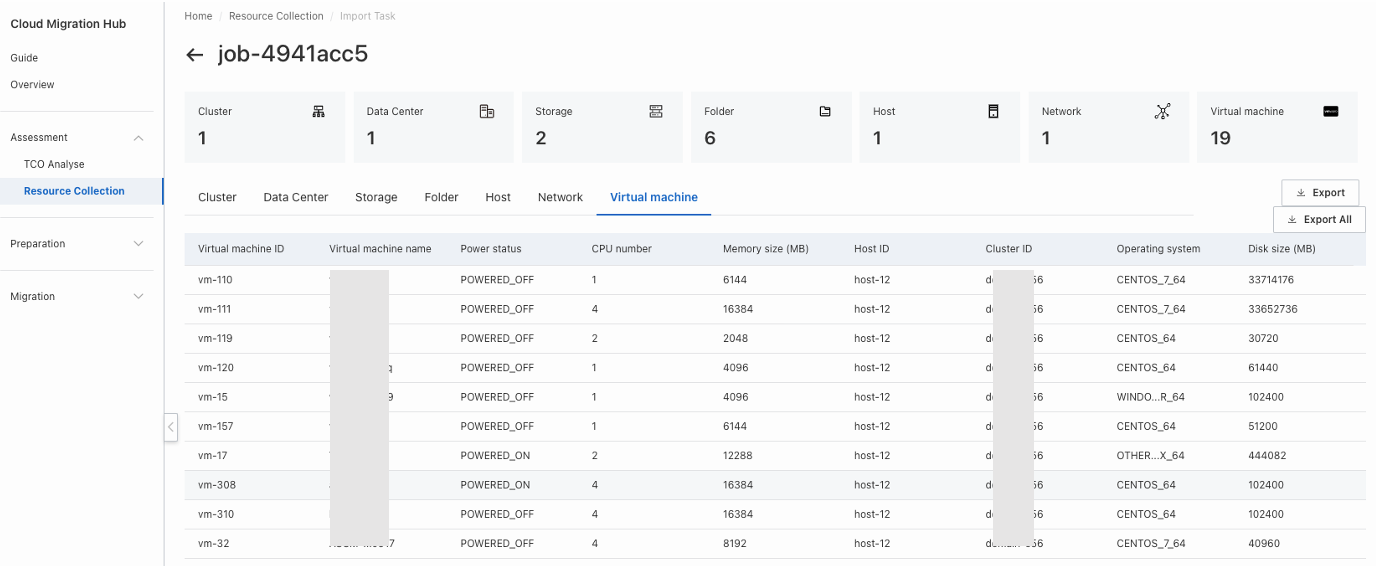Viewport: 1376px width, 566px height.
Task: Click the Storage card icon
Action: click(656, 112)
